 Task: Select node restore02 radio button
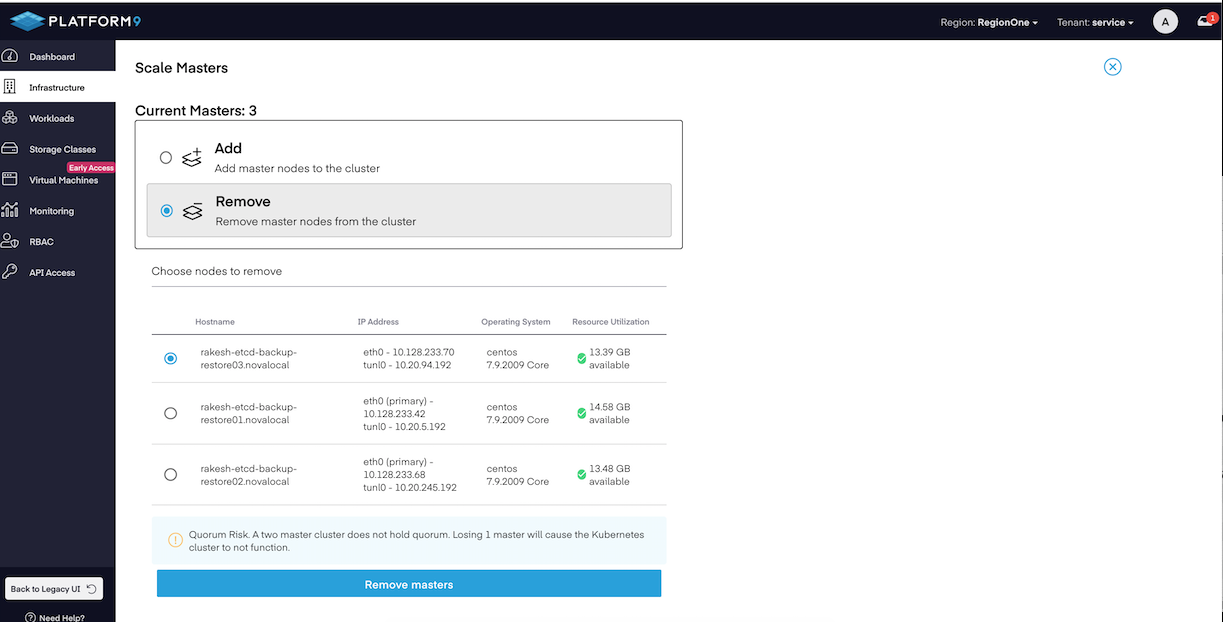170,474
